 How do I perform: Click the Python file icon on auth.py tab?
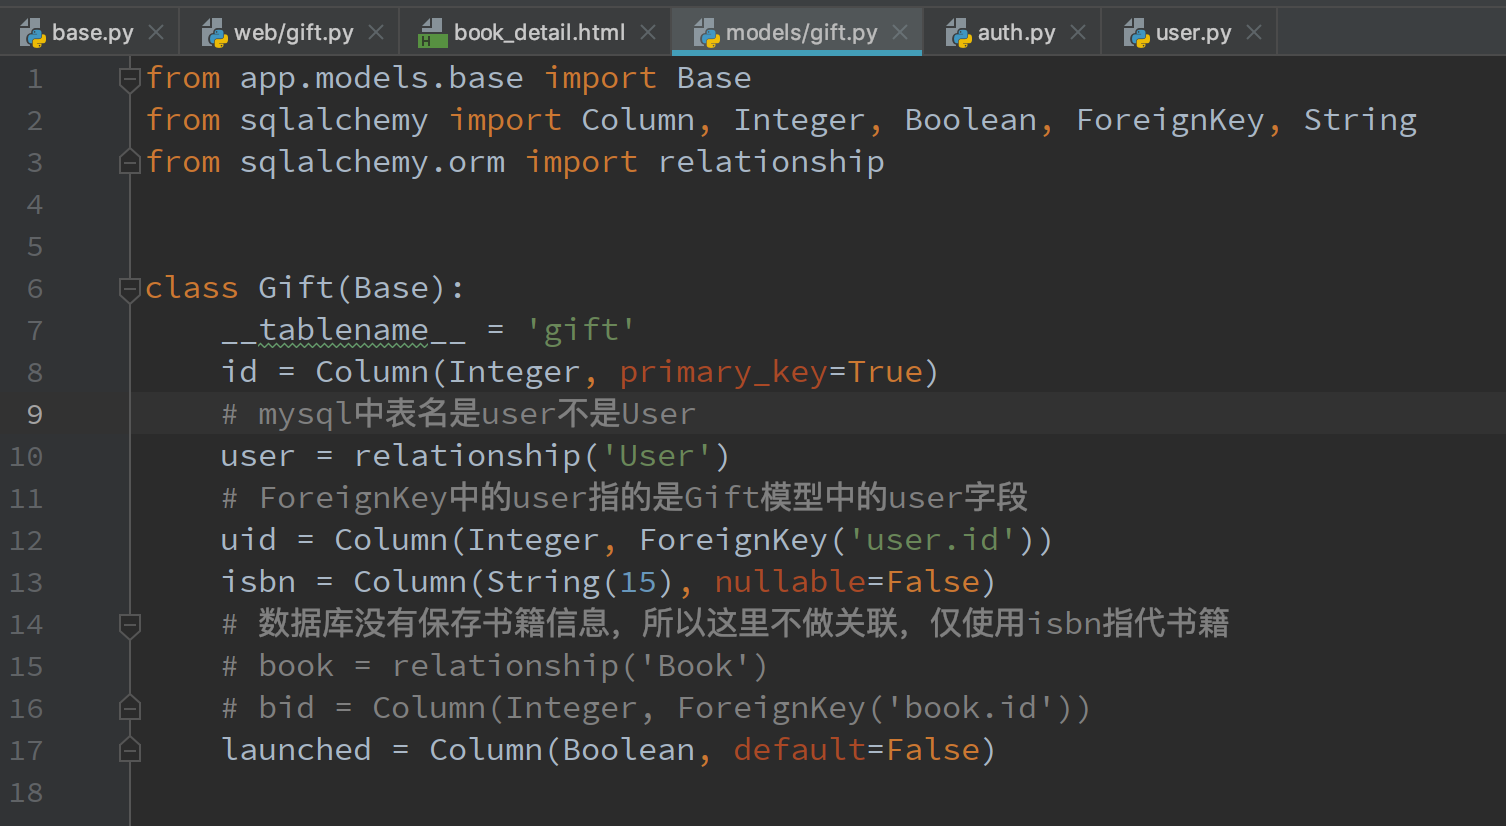[959, 33]
